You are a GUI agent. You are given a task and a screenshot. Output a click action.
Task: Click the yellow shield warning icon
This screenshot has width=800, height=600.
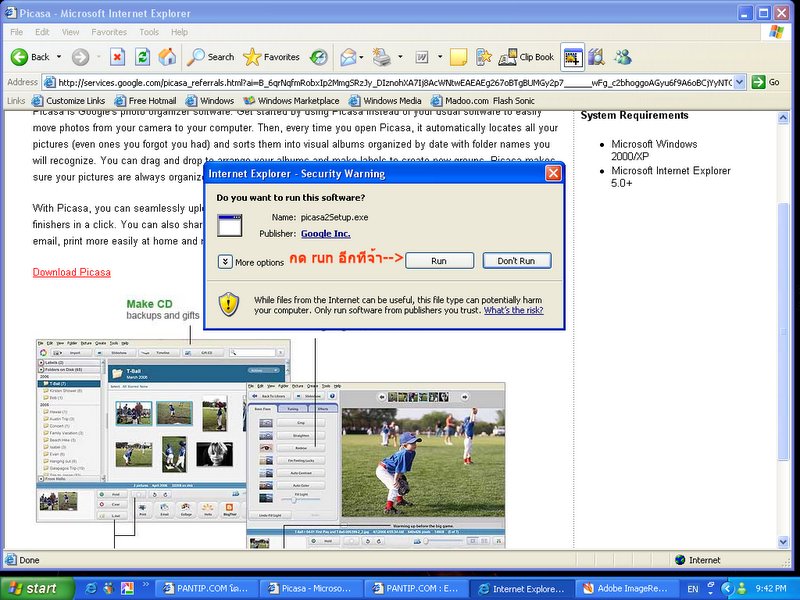click(229, 304)
